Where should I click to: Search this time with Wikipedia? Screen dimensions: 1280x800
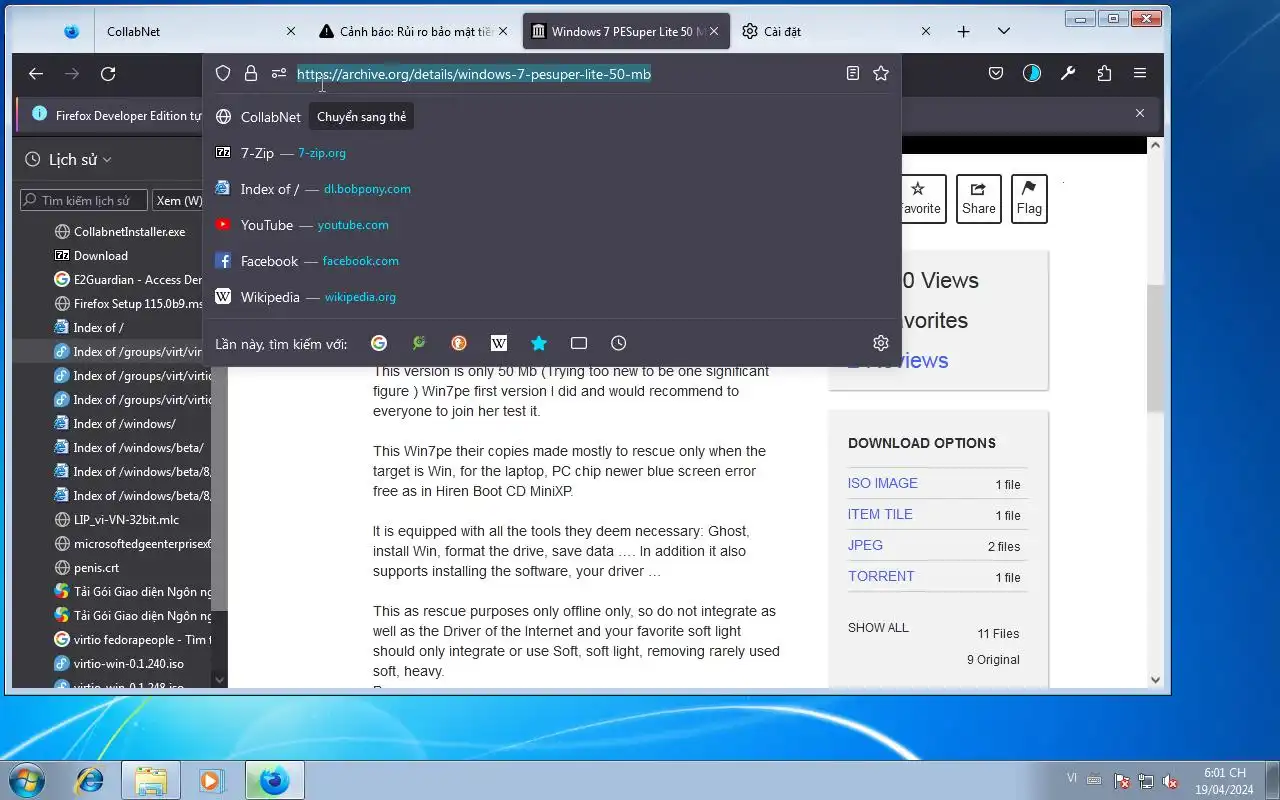[499, 343]
